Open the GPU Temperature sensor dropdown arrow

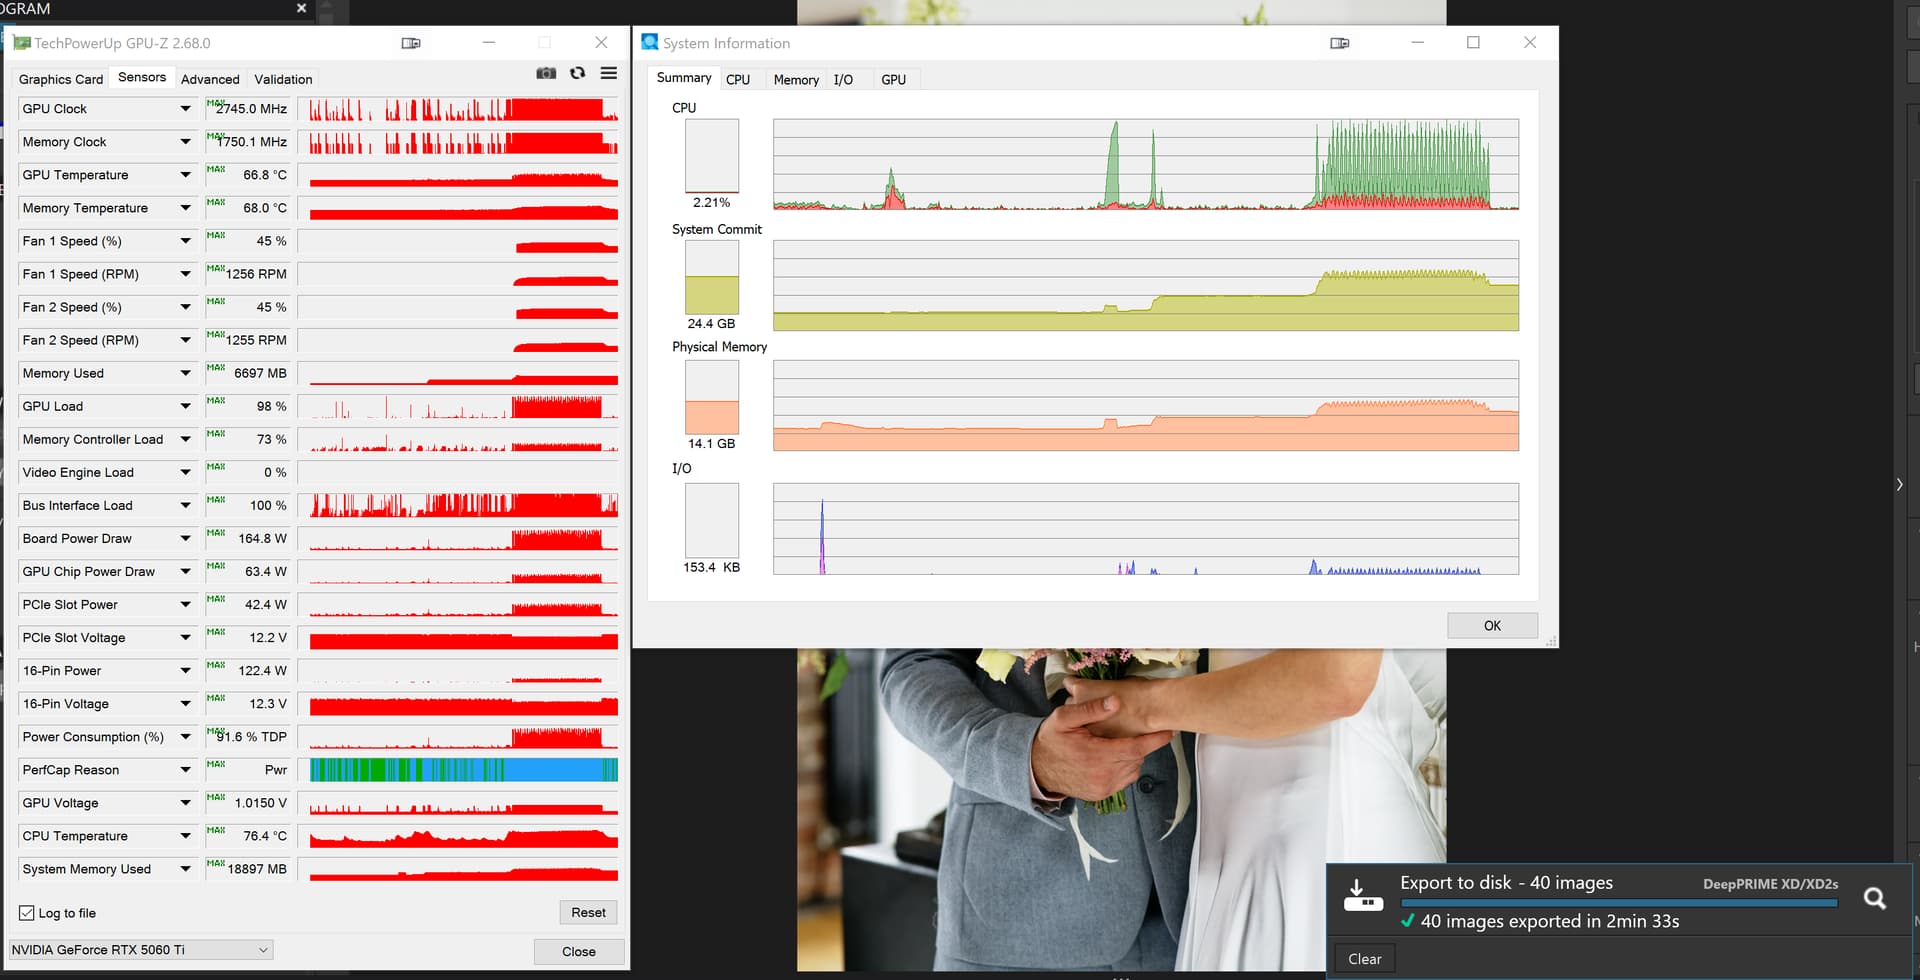(185, 175)
